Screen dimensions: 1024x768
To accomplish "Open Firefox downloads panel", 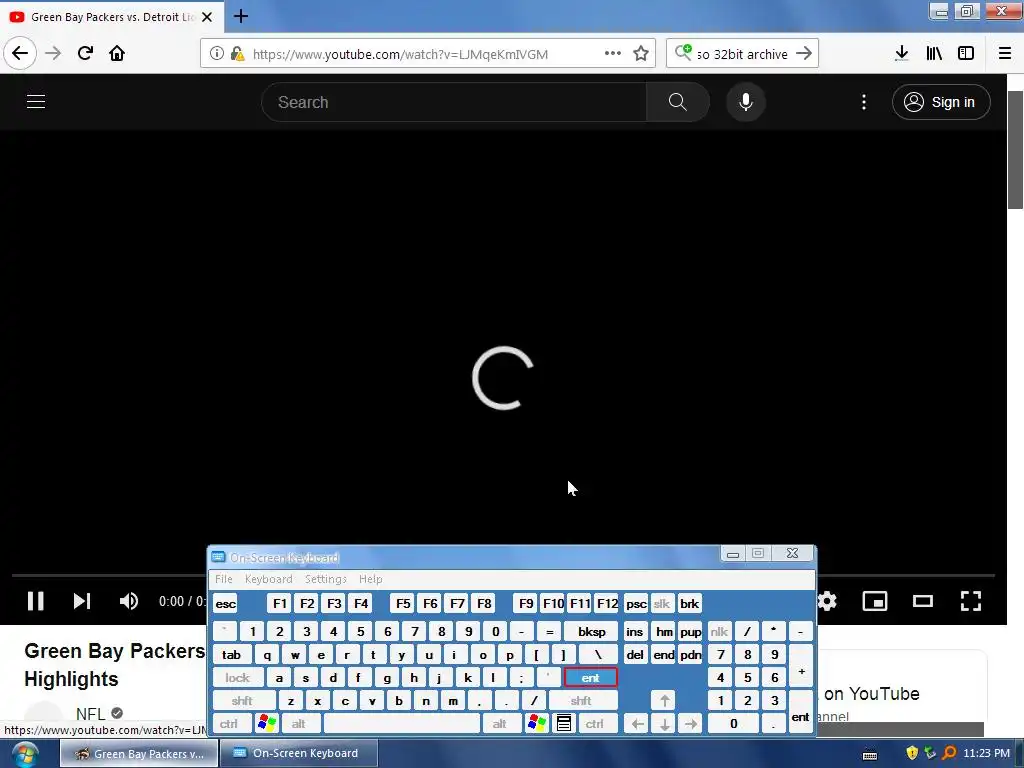I will point(901,53).
